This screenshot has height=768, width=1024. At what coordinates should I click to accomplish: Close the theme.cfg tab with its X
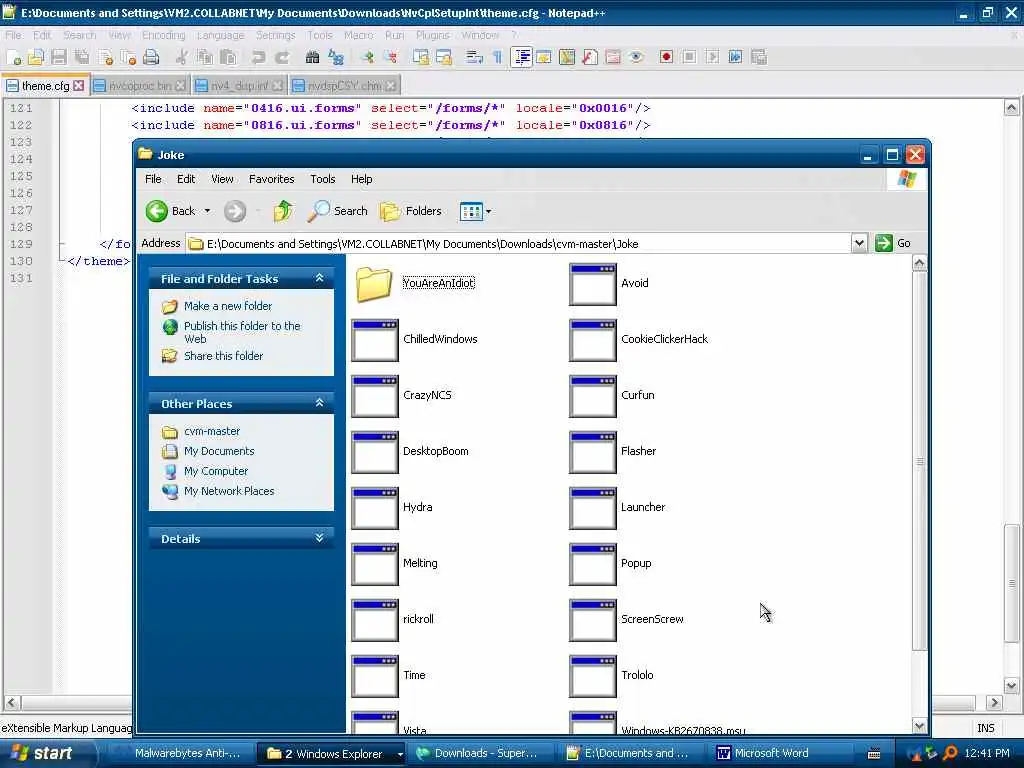tap(79, 86)
